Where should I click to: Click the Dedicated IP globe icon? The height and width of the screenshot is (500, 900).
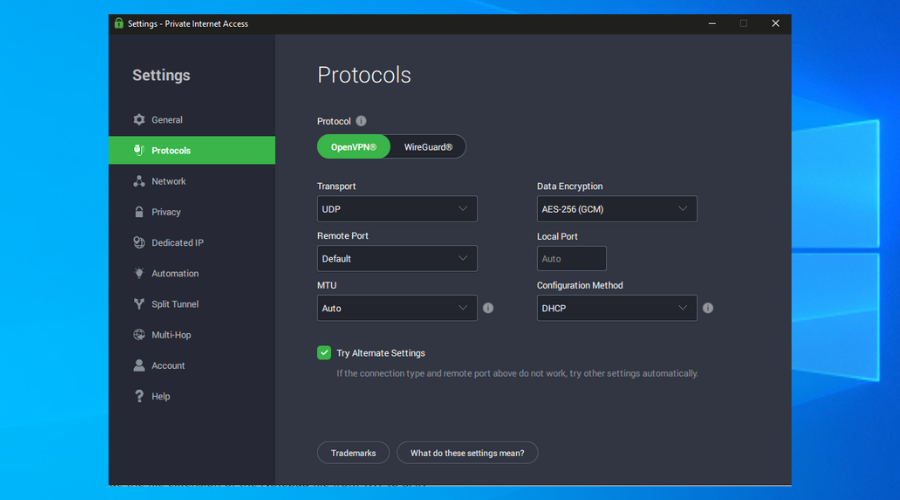139,242
